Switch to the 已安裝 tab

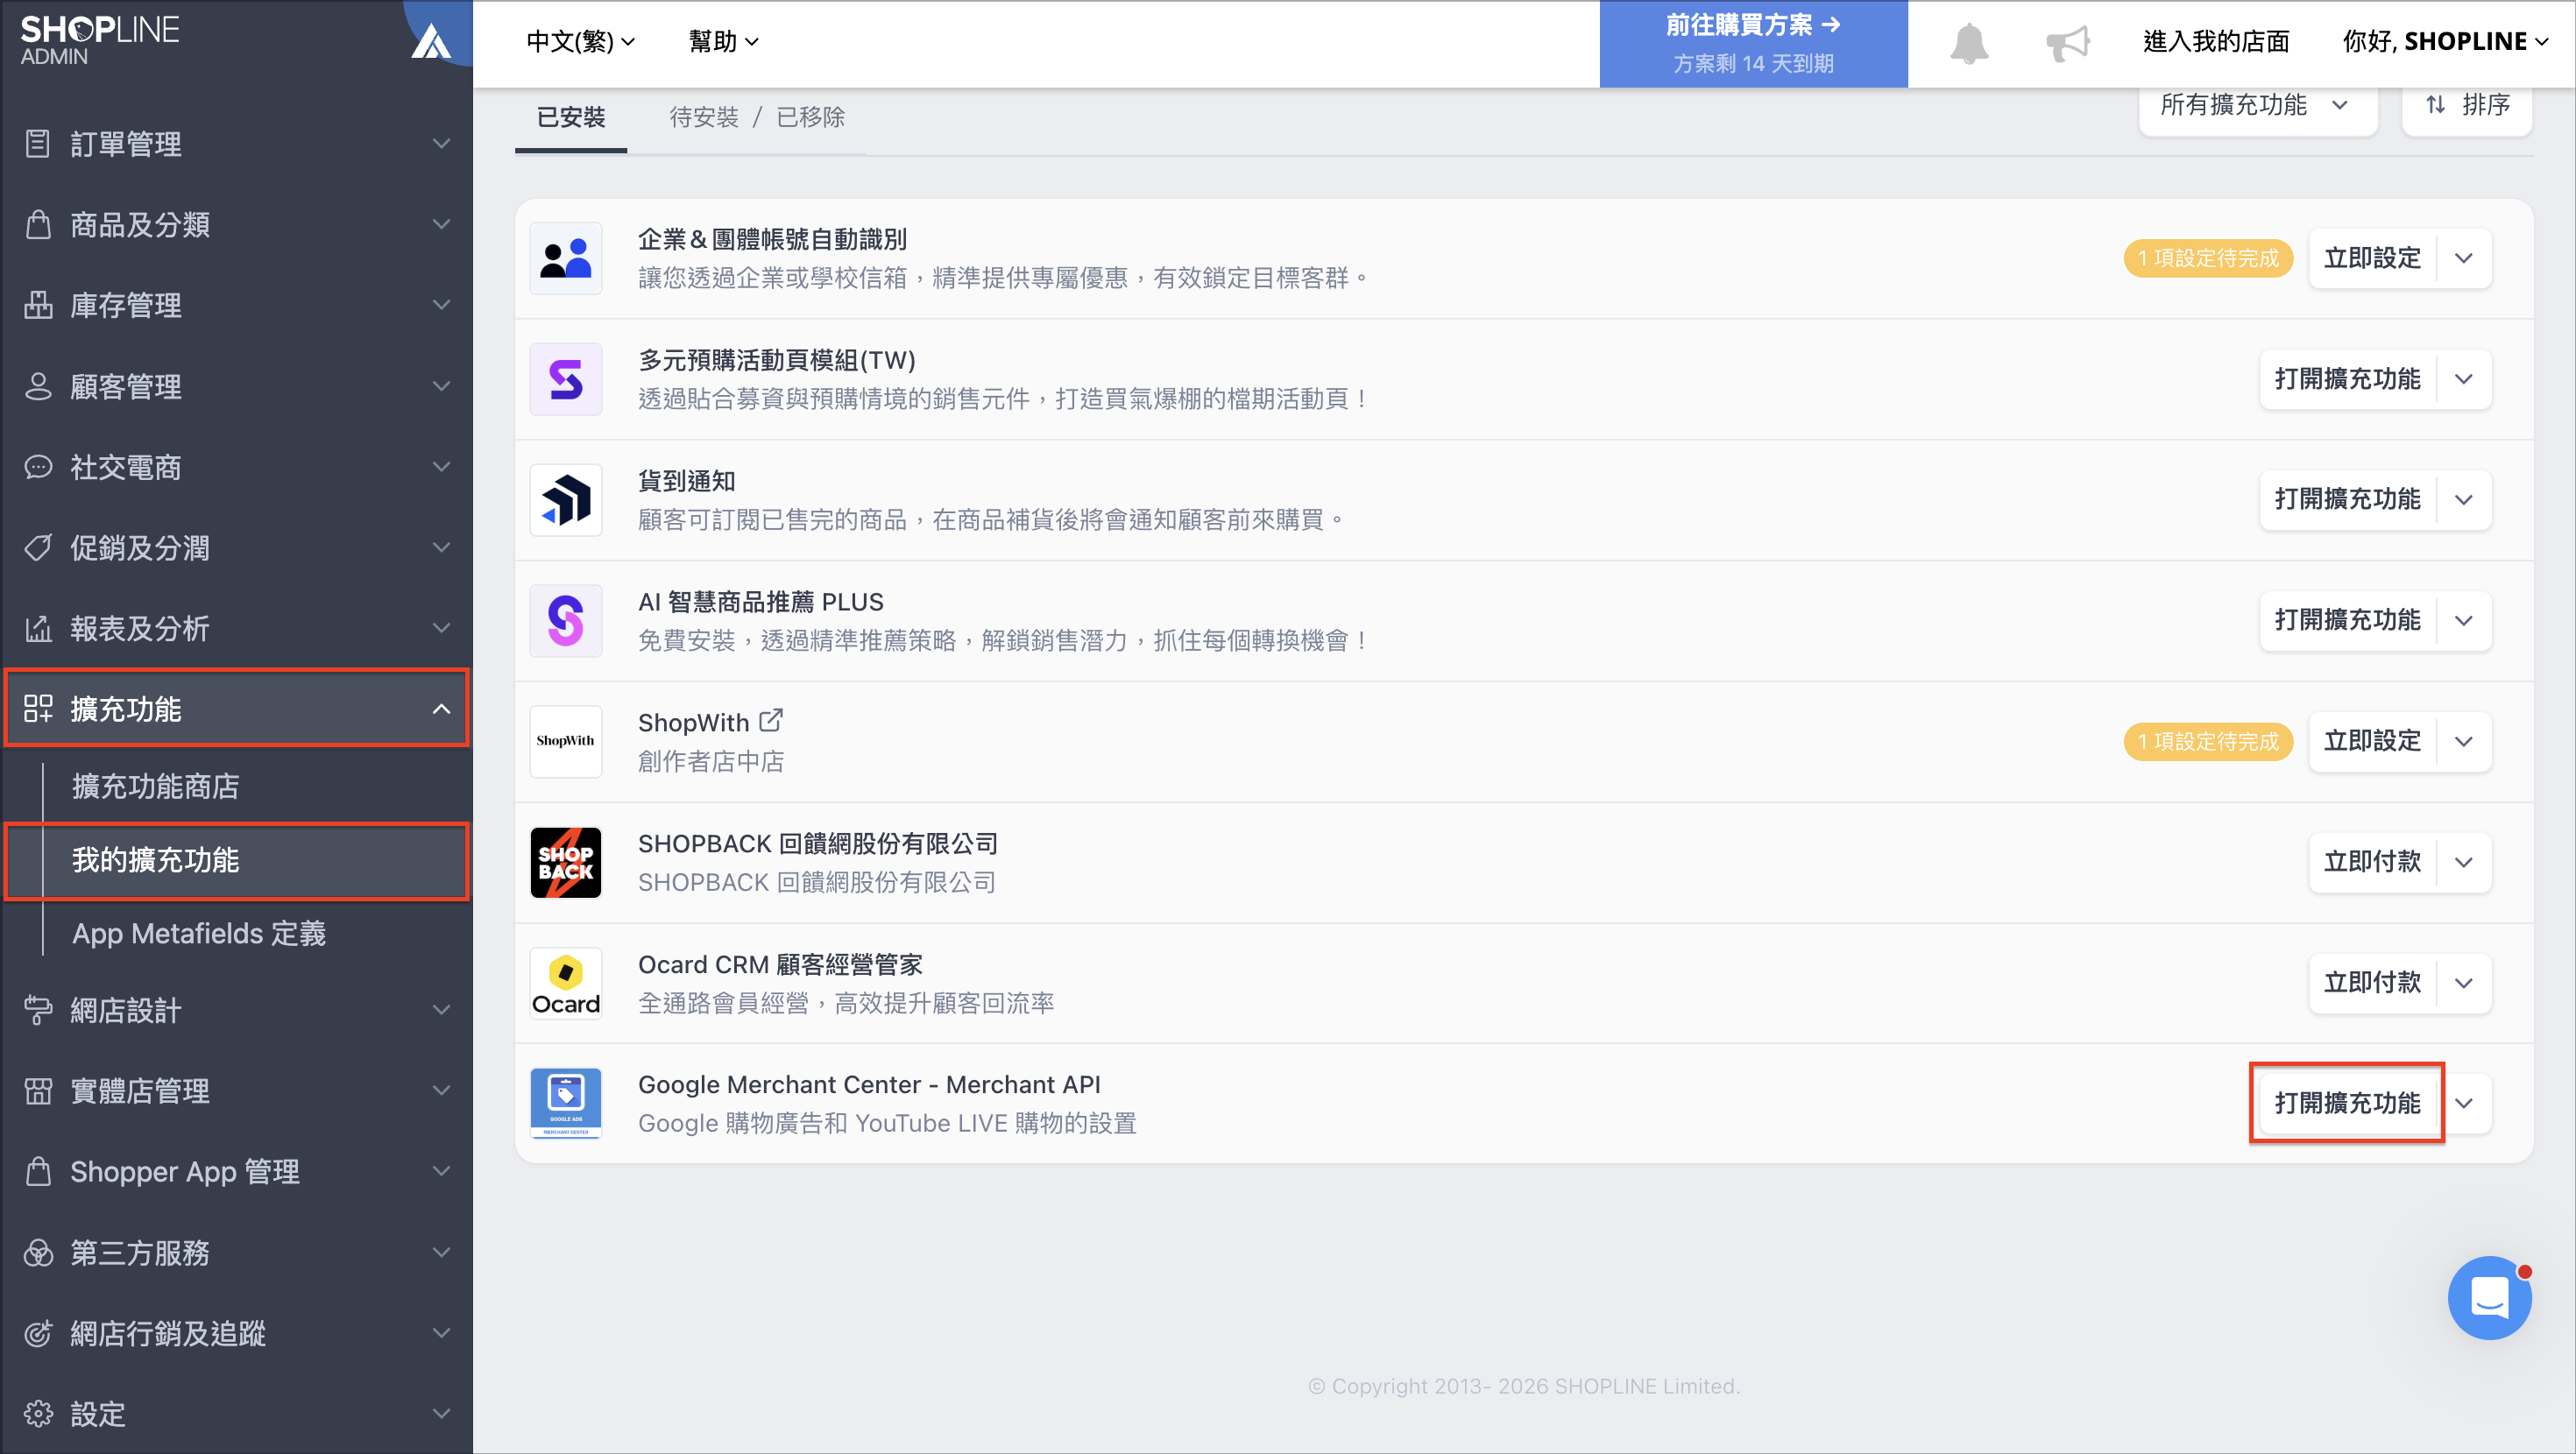pos(571,117)
